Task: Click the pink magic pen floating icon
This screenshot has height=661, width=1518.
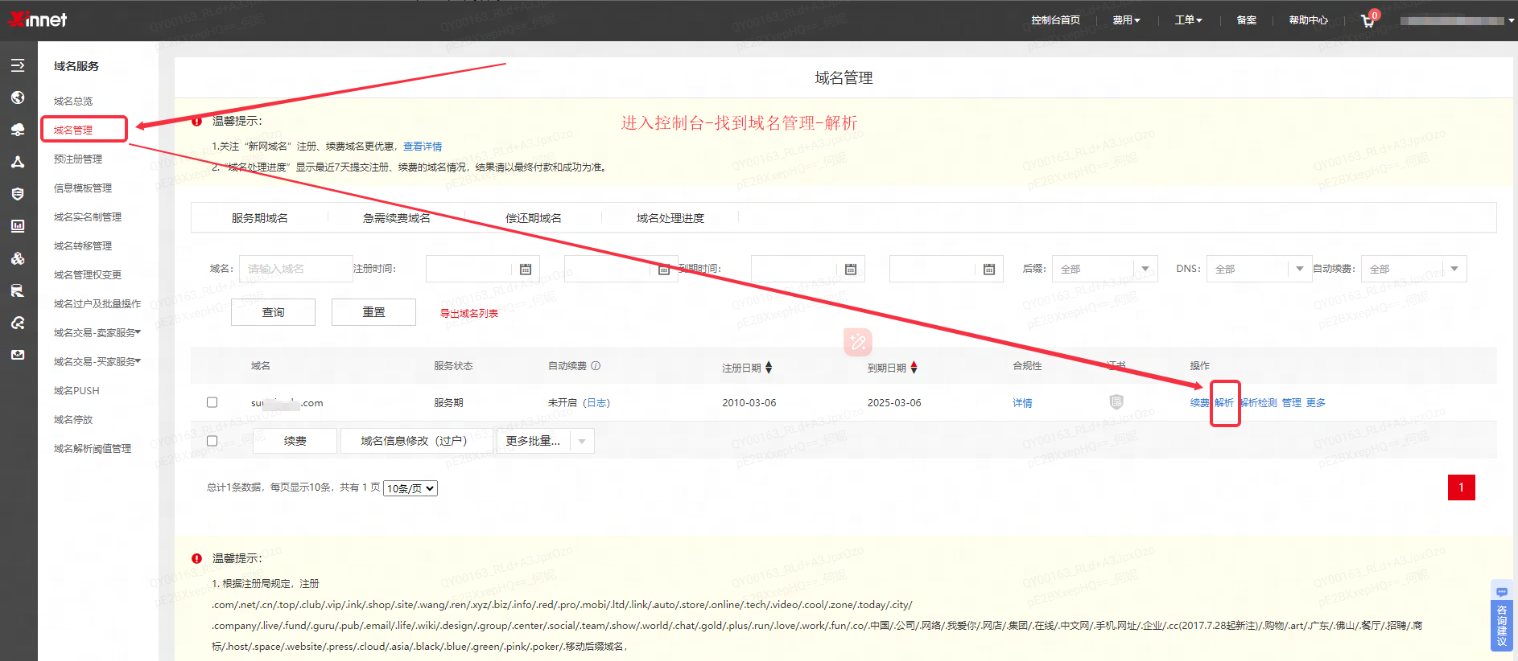Action: [x=857, y=342]
